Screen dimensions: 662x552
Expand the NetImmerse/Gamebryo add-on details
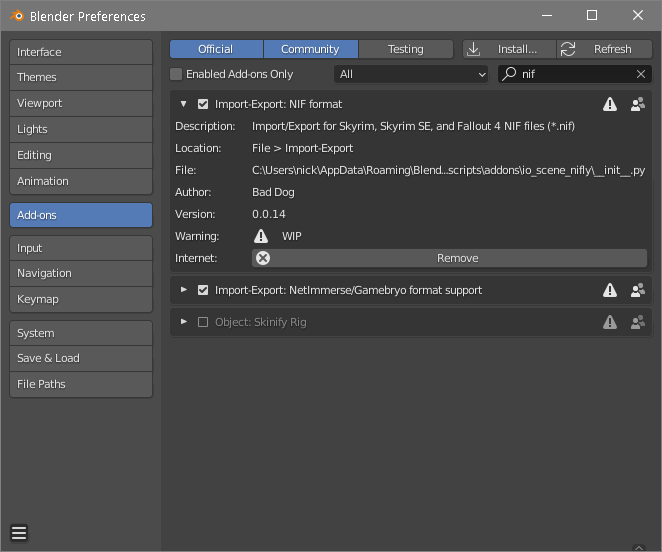point(183,290)
